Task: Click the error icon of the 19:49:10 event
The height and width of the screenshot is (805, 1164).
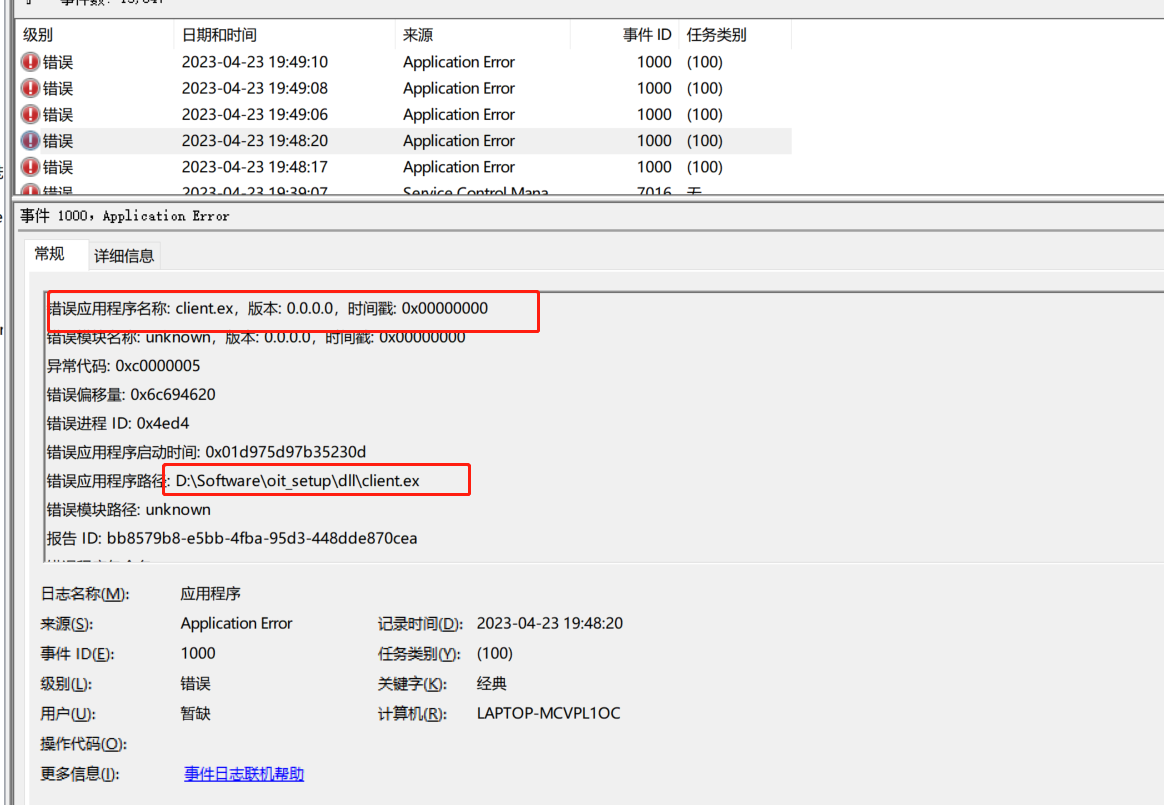Action: click(x=30, y=62)
